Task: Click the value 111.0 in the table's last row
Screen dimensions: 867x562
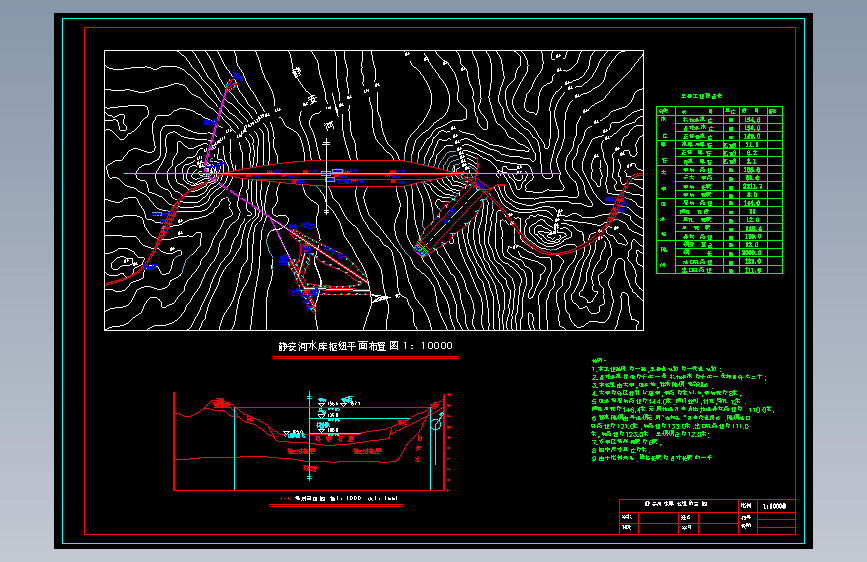Action: [x=753, y=270]
